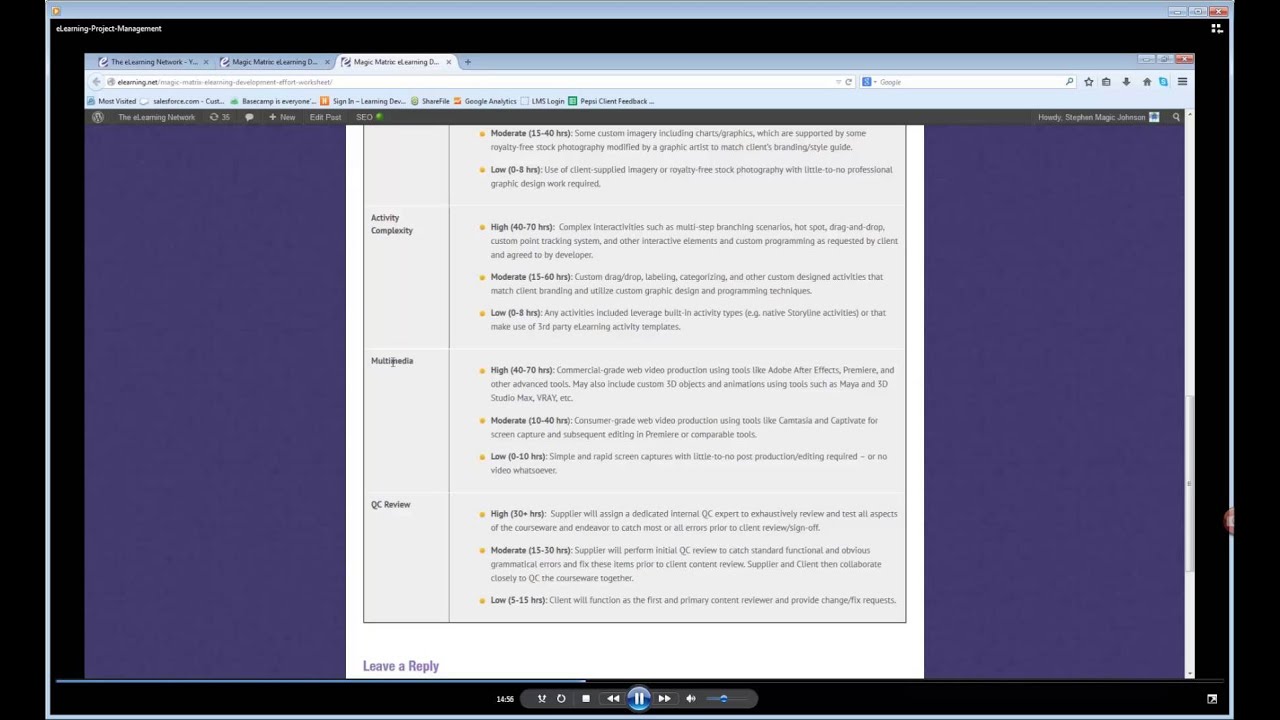Click the address bar URL field
This screenshot has width=1280, height=720.
(x=470, y=82)
